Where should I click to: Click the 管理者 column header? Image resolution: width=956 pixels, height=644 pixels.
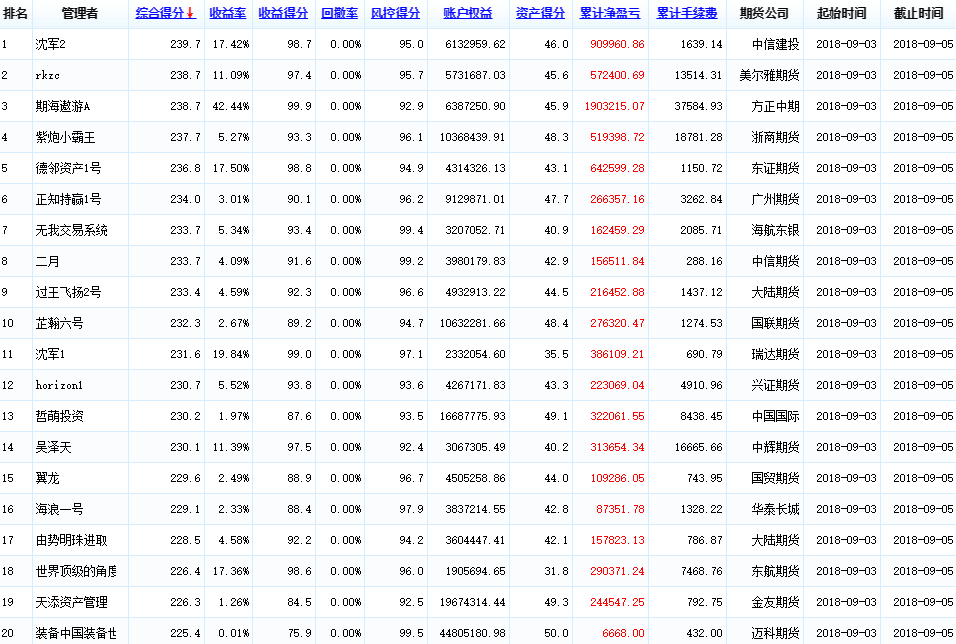[80, 13]
